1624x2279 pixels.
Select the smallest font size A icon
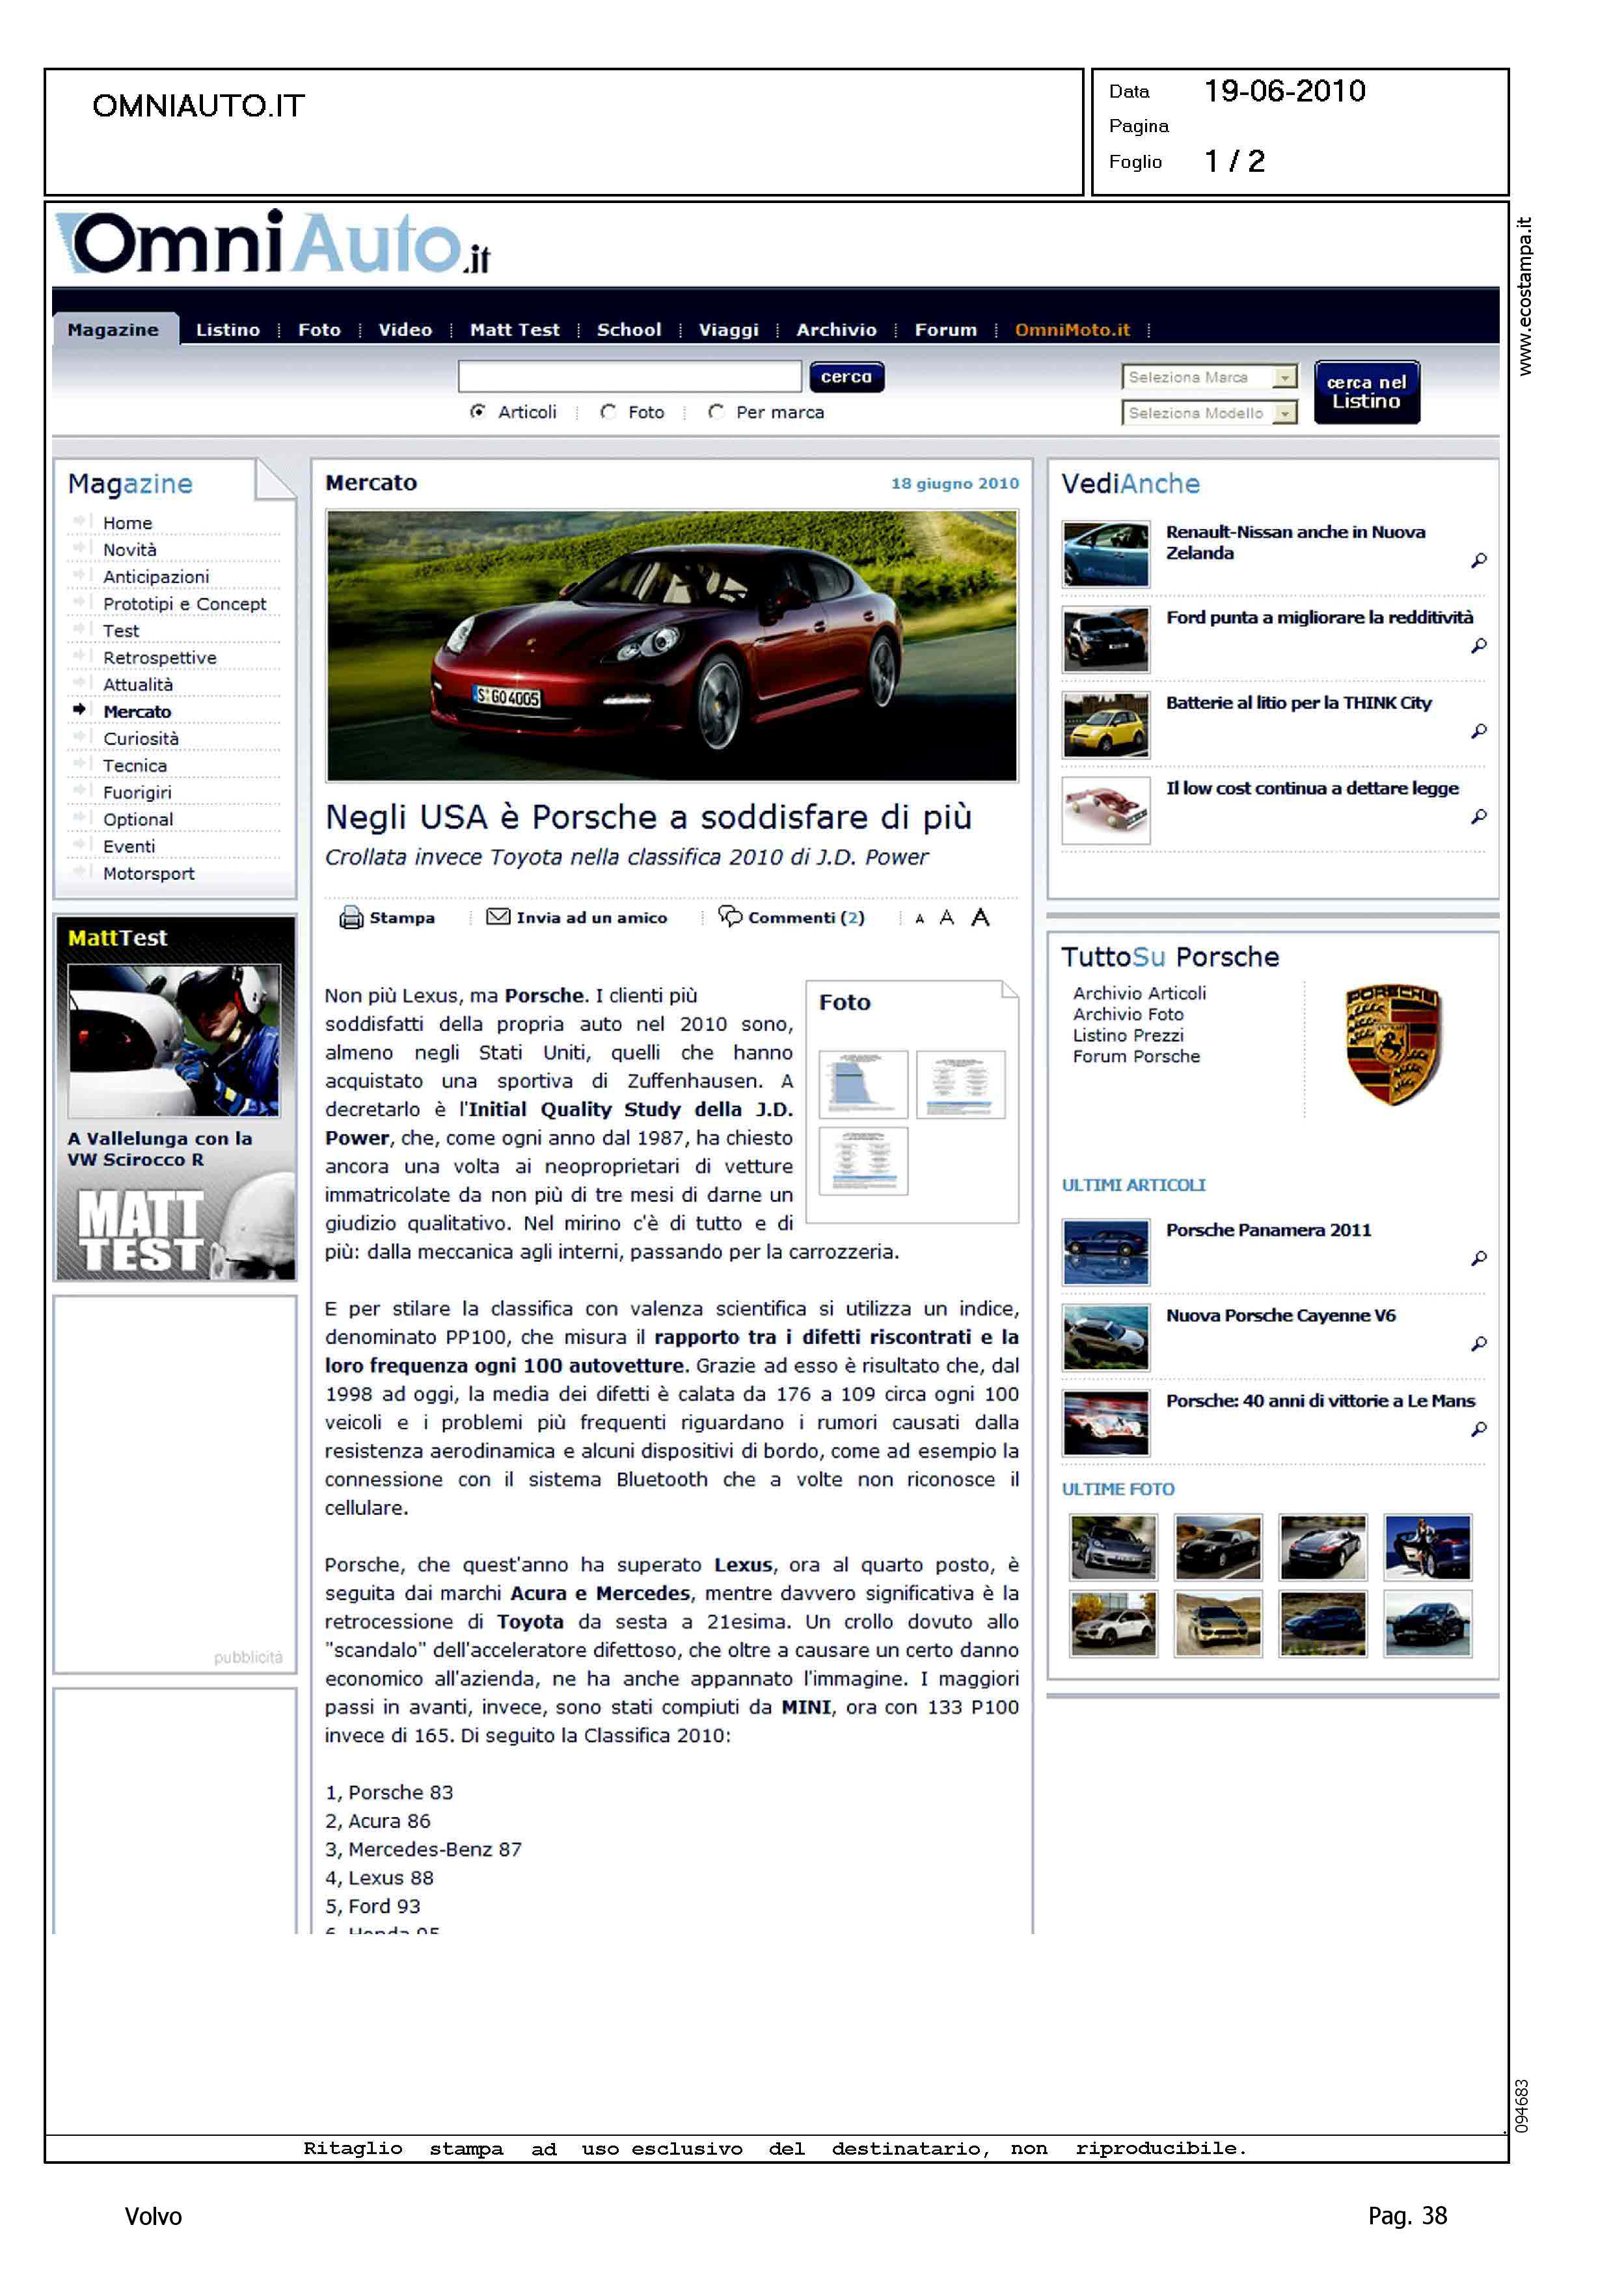(919, 918)
